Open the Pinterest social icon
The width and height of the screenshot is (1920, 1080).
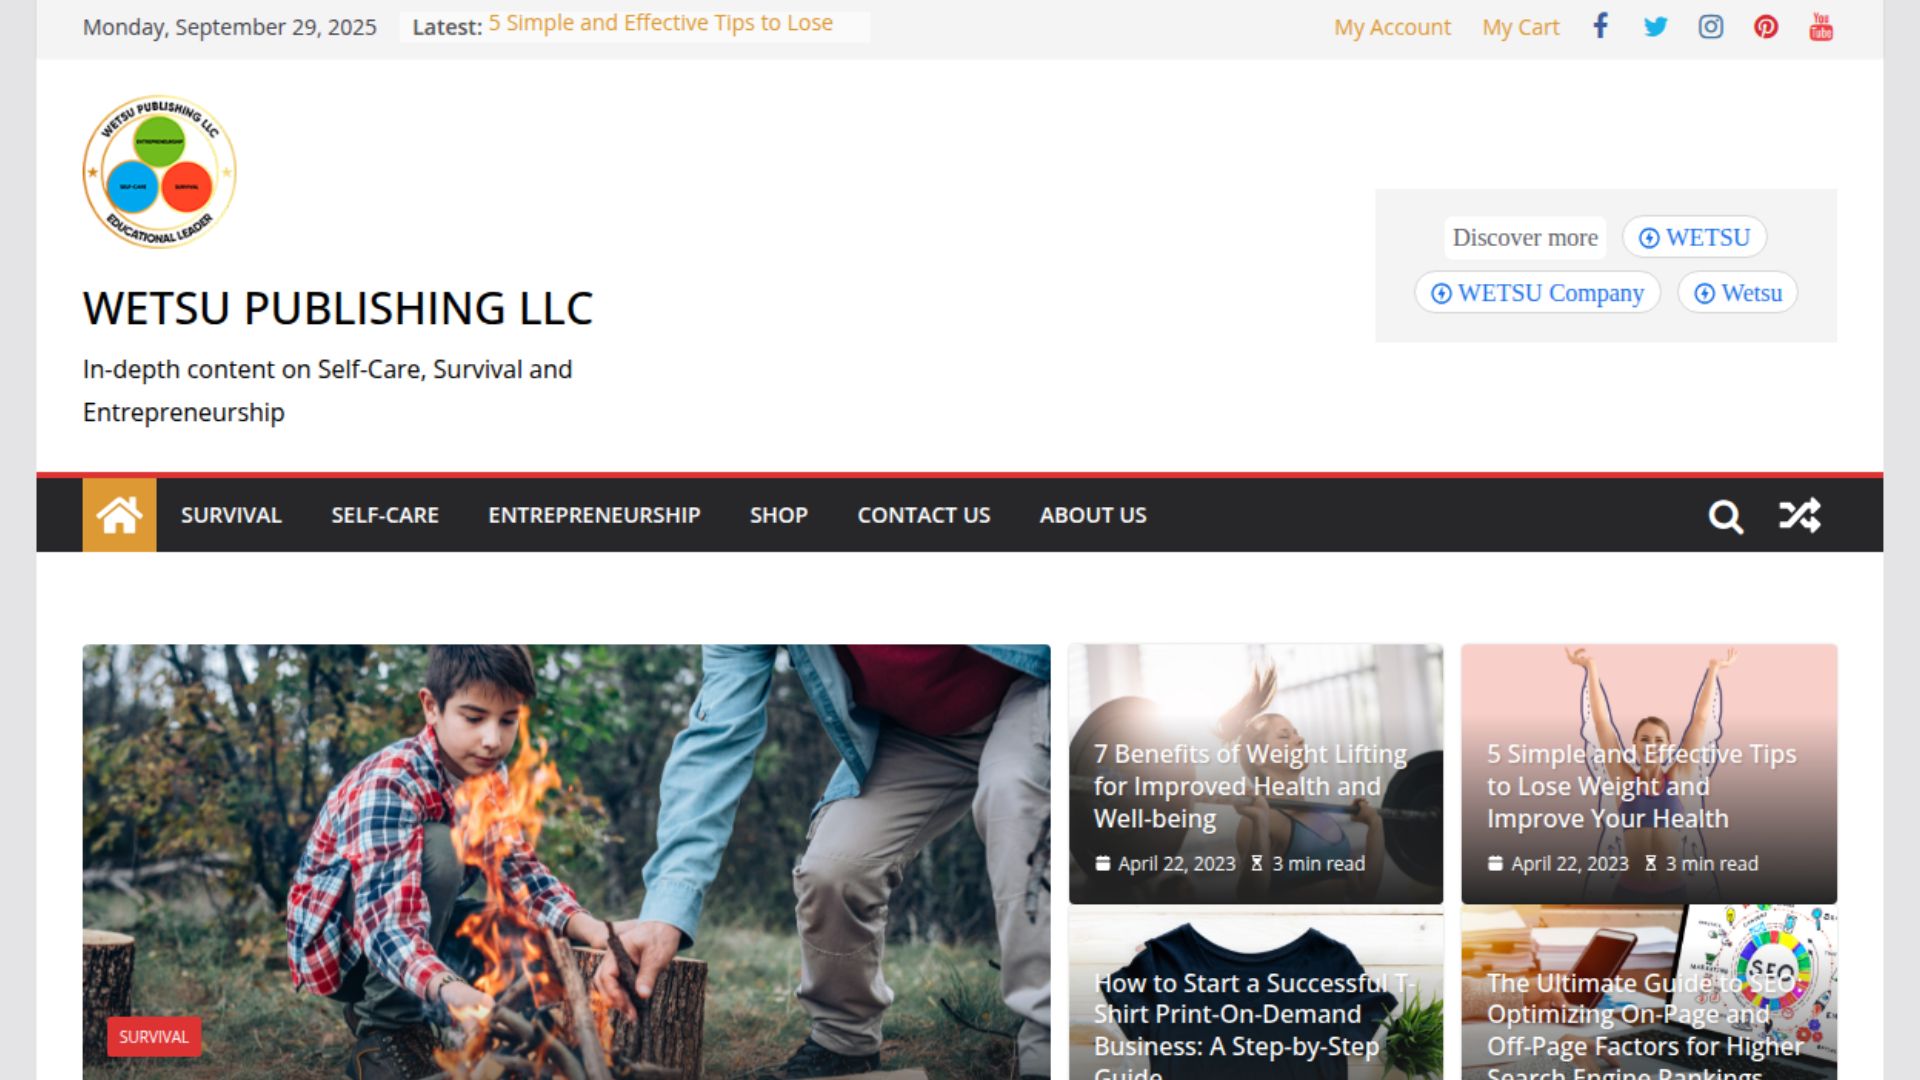pyautogui.click(x=1765, y=27)
